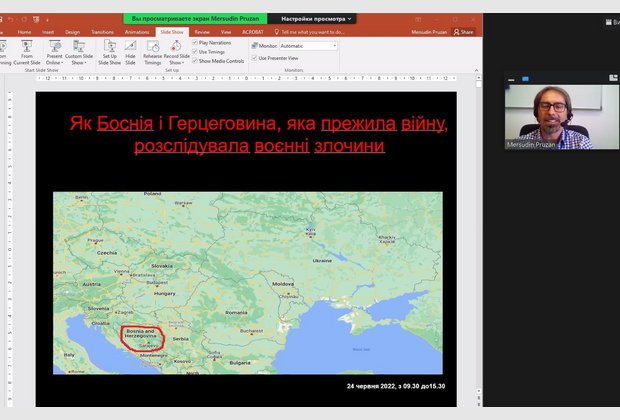The height and width of the screenshot is (420, 620).
Task: Click Record Slide Show icon
Action: click(x=175, y=48)
